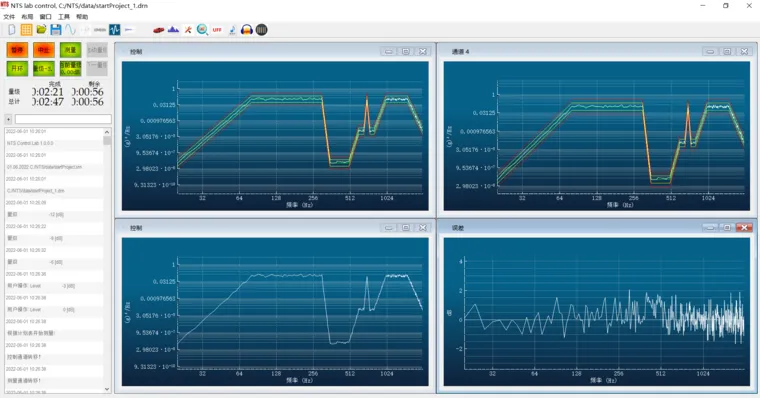The width and height of the screenshot is (760, 398).
Task: Click the thin horizontal line toolbar icon
Action: pos(129,30)
